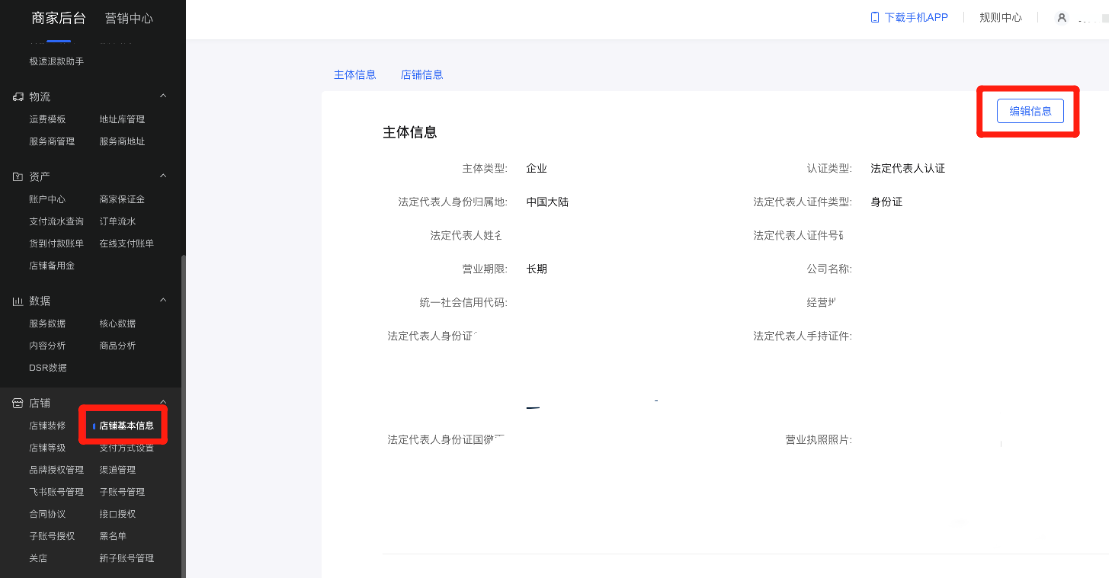The image size is (1109, 578).
Task: Click the 编辑信息 button
Action: coord(1028,111)
